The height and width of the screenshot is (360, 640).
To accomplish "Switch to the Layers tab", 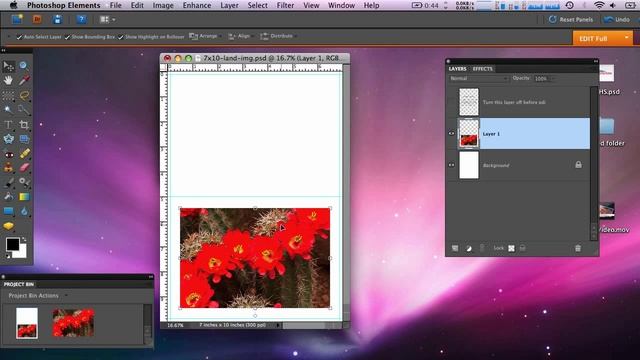I will pos(457,69).
